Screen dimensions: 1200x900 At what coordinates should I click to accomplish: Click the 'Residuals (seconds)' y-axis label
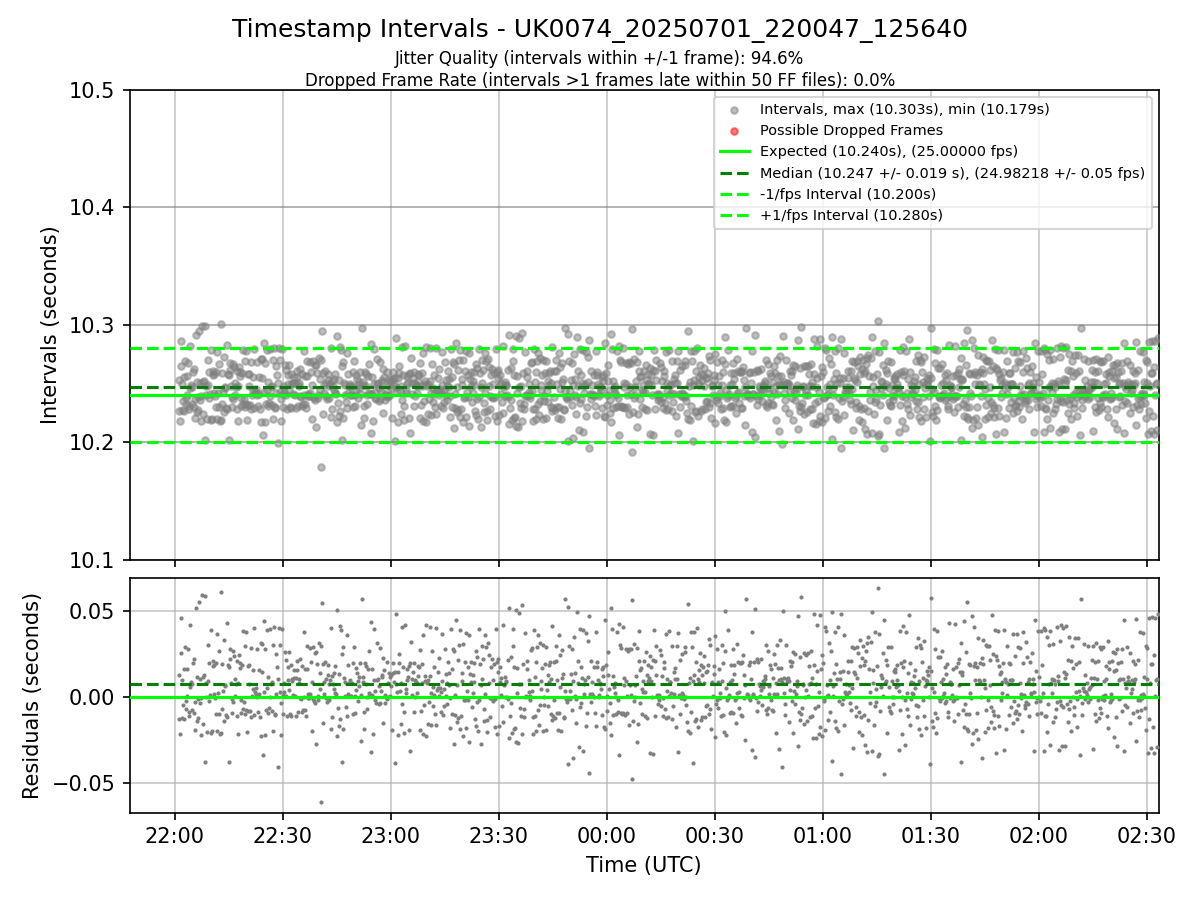(x=31, y=696)
